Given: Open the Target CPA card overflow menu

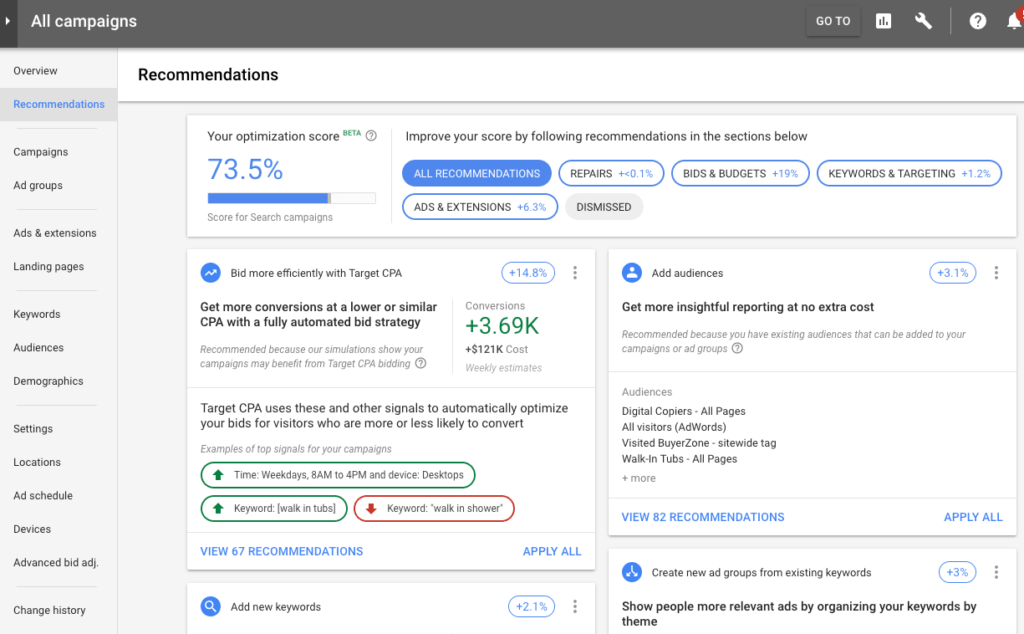Looking at the screenshot, I should [575, 272].
